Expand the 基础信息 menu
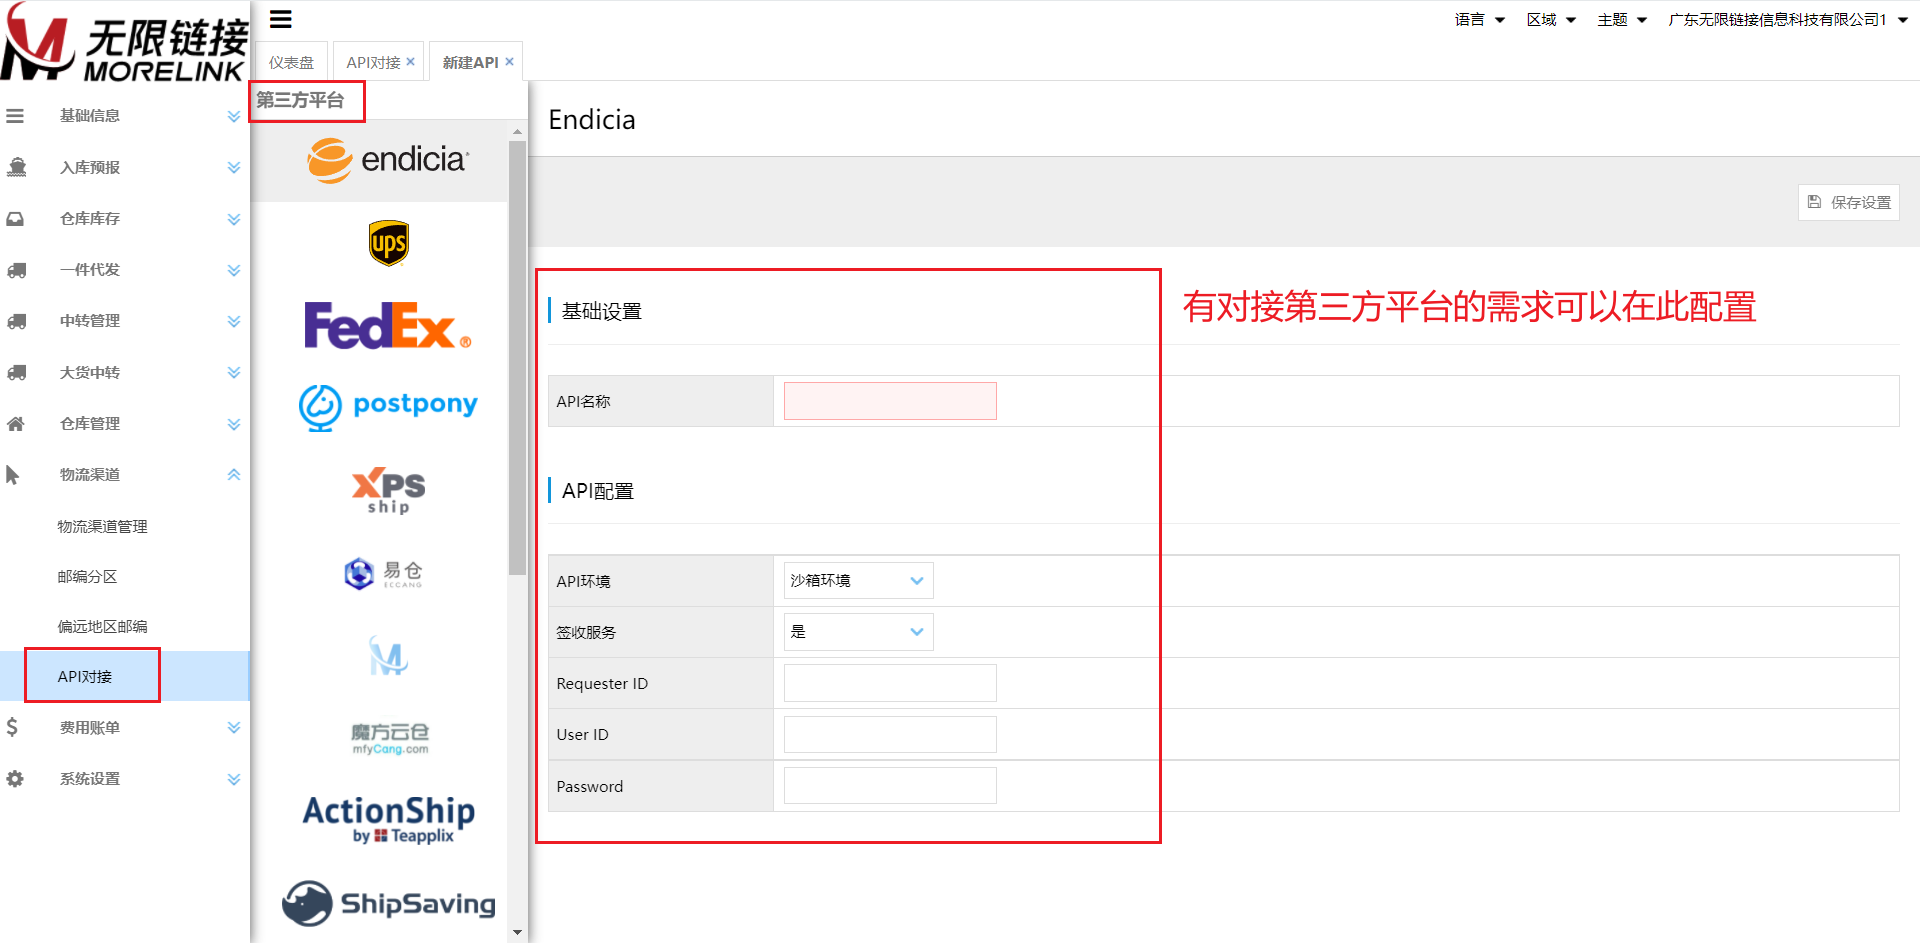 coord(233,116)
